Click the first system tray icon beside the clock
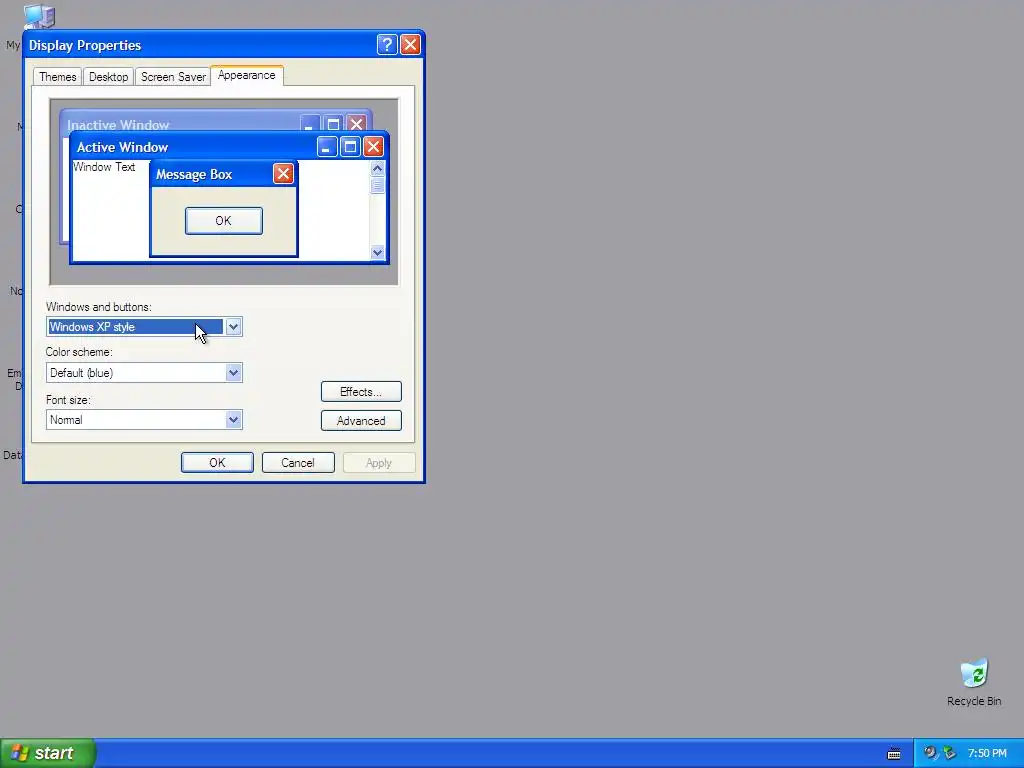Screen dimensions: 1024x768 click(x=930, y=753)
